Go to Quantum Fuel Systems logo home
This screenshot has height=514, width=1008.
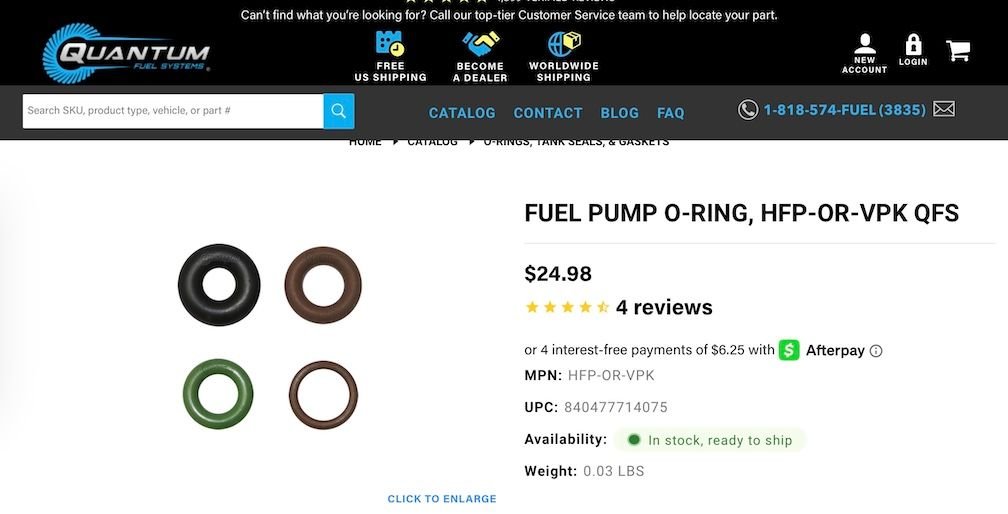point(126,54)
